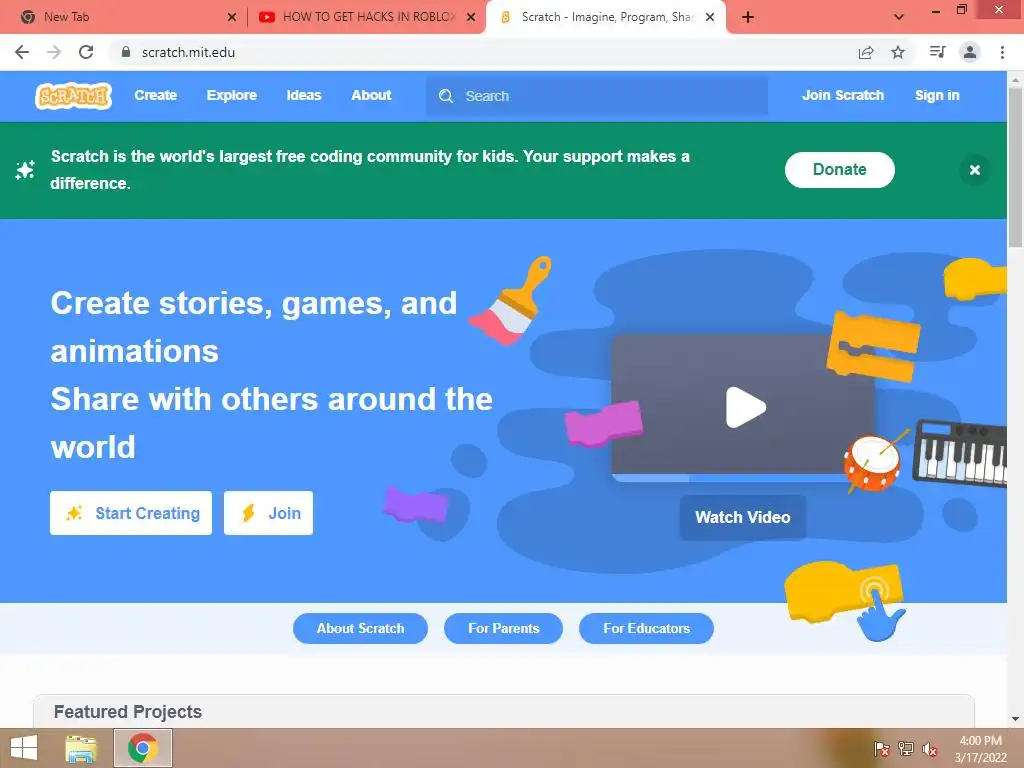The width and height of the screenshot is (1024, 768).
Task: Open the tab search dropdown chevron
Action: [x=899, y=18]
